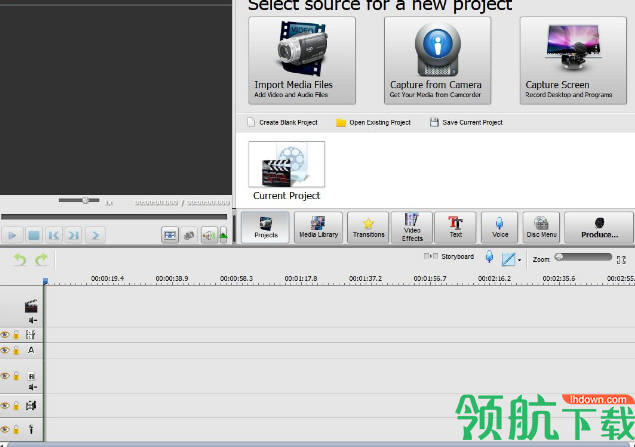Lock the audio mix track with film-speaker icon
This screenshot has width=635, height=447.
(x=16, y=405)
